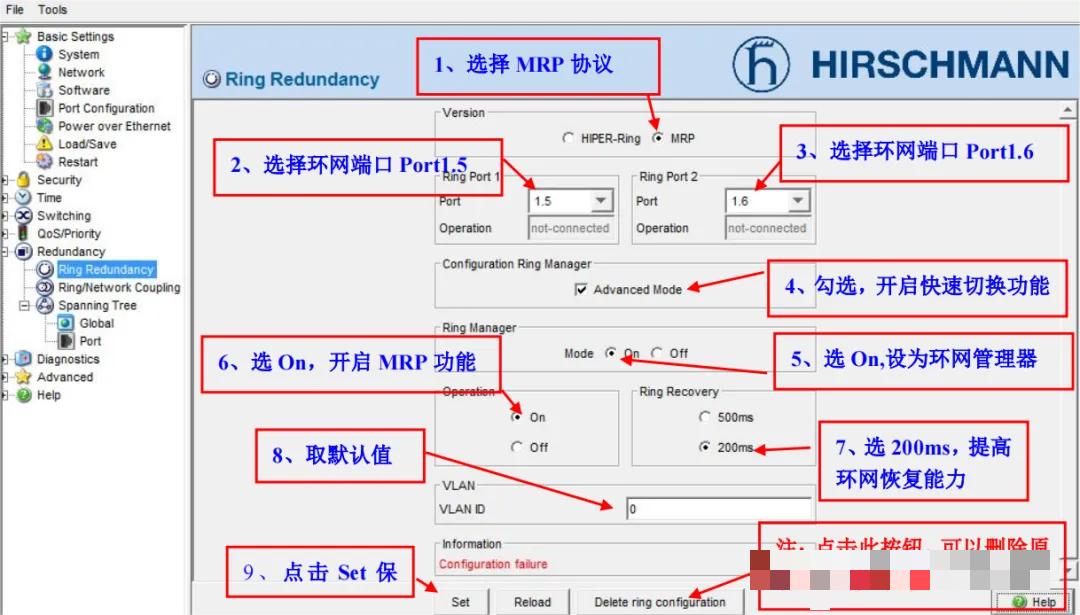
Task: Expand the Security tree node
Action: pyautogui.click(x=4, y=180)
